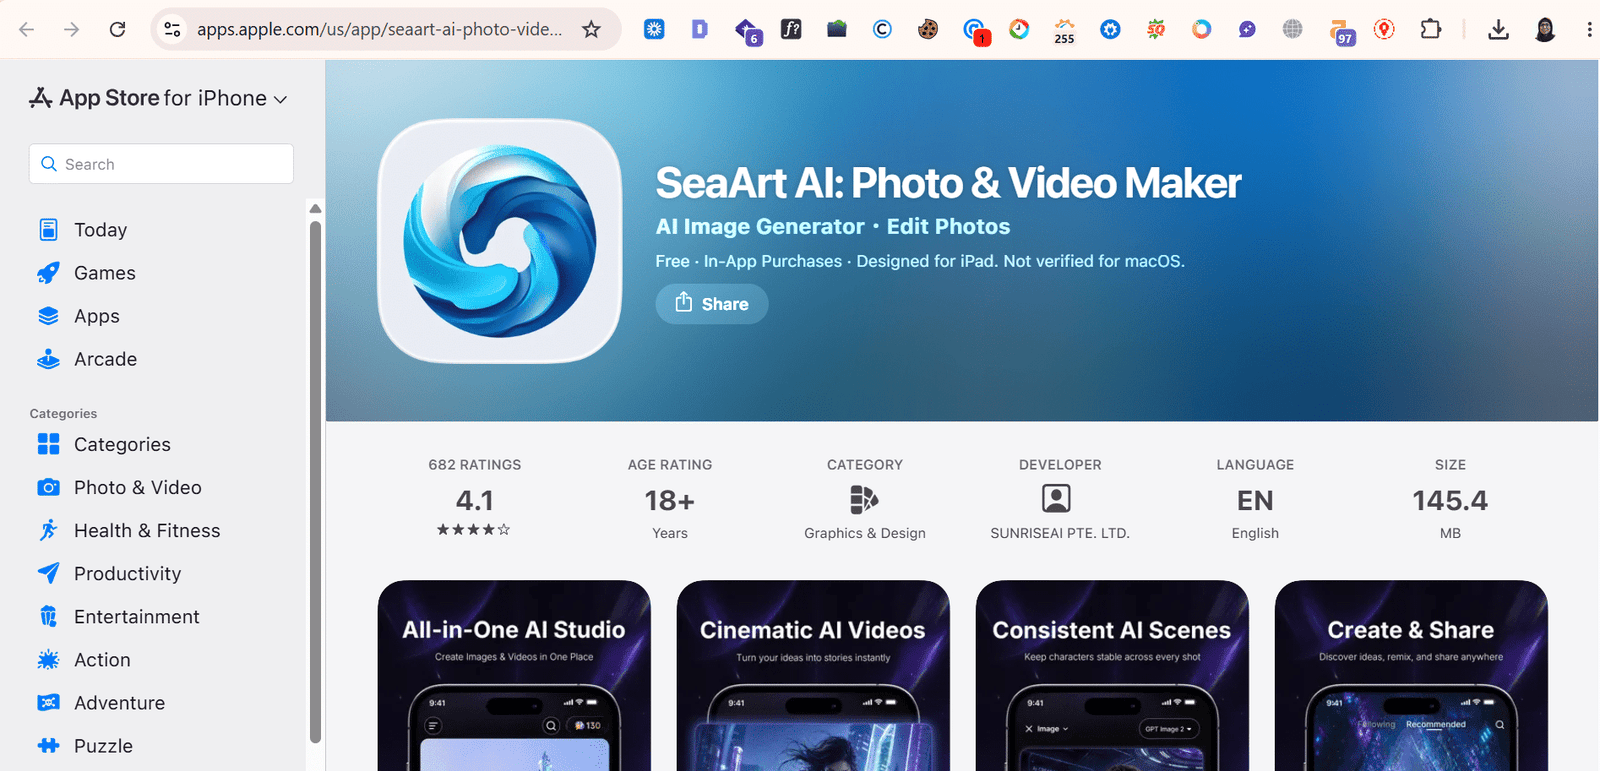This screenshot has width=1600, height=771.
Task: Select Apps in the sidebar
Action: (96, 316)
